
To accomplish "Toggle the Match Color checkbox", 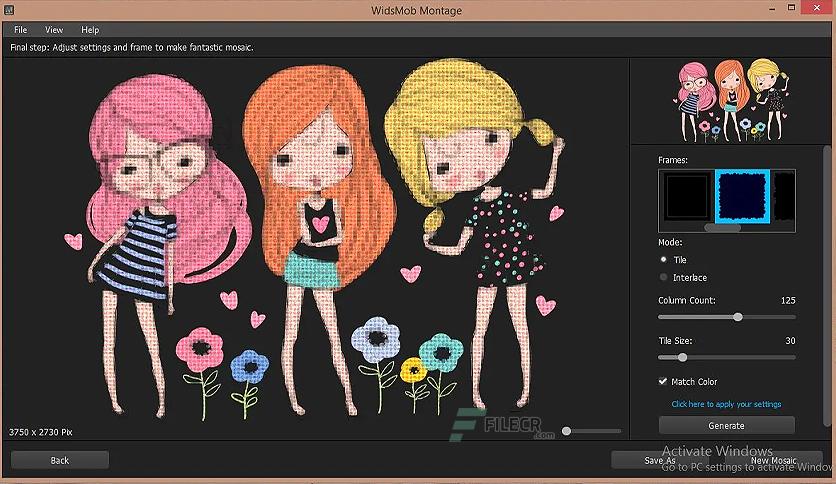I will pos(663,381).
